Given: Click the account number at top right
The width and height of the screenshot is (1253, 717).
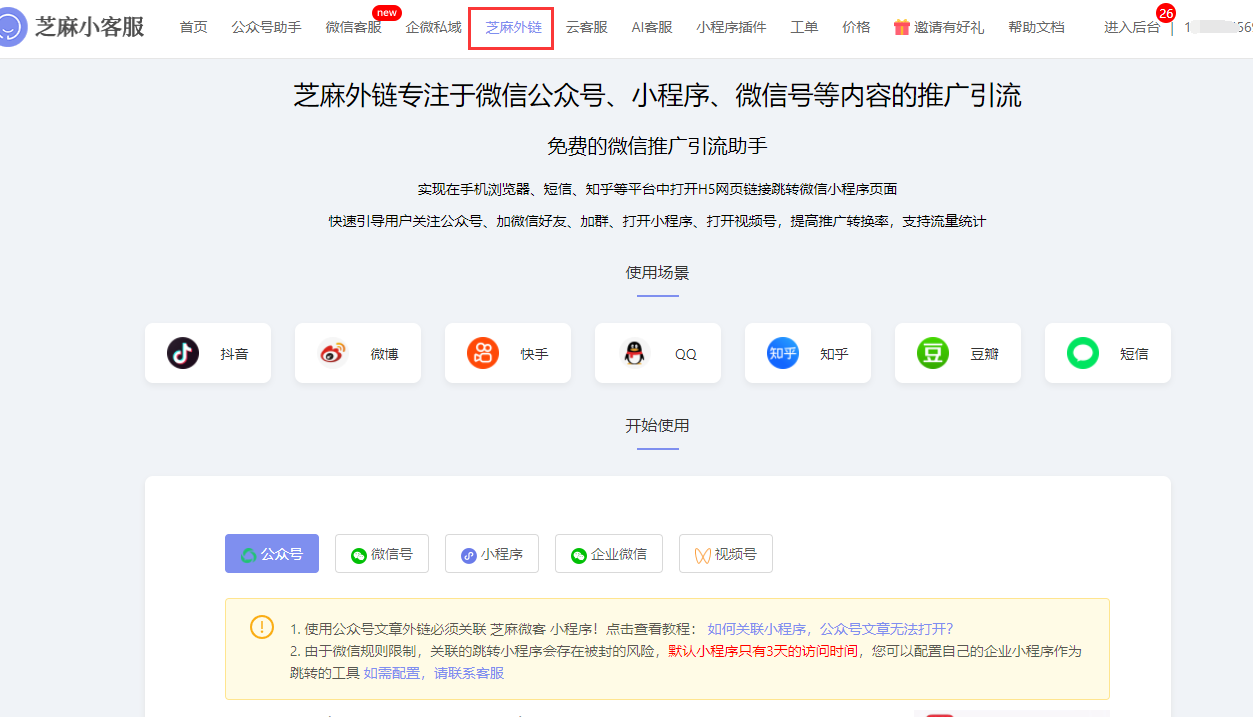Looking at the screenshot, I should coord(1218,27).
